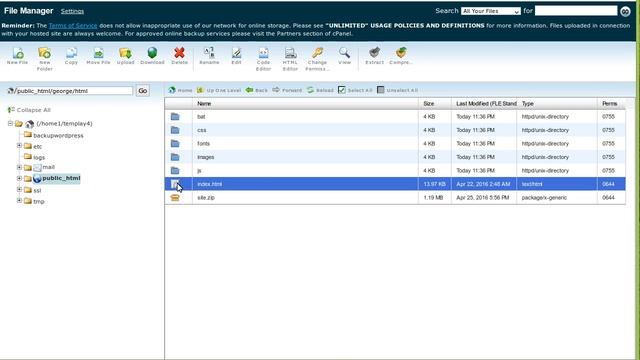640x360 pixels.
Task: Select the fonts folder name
Action: [x=203, y=144]
